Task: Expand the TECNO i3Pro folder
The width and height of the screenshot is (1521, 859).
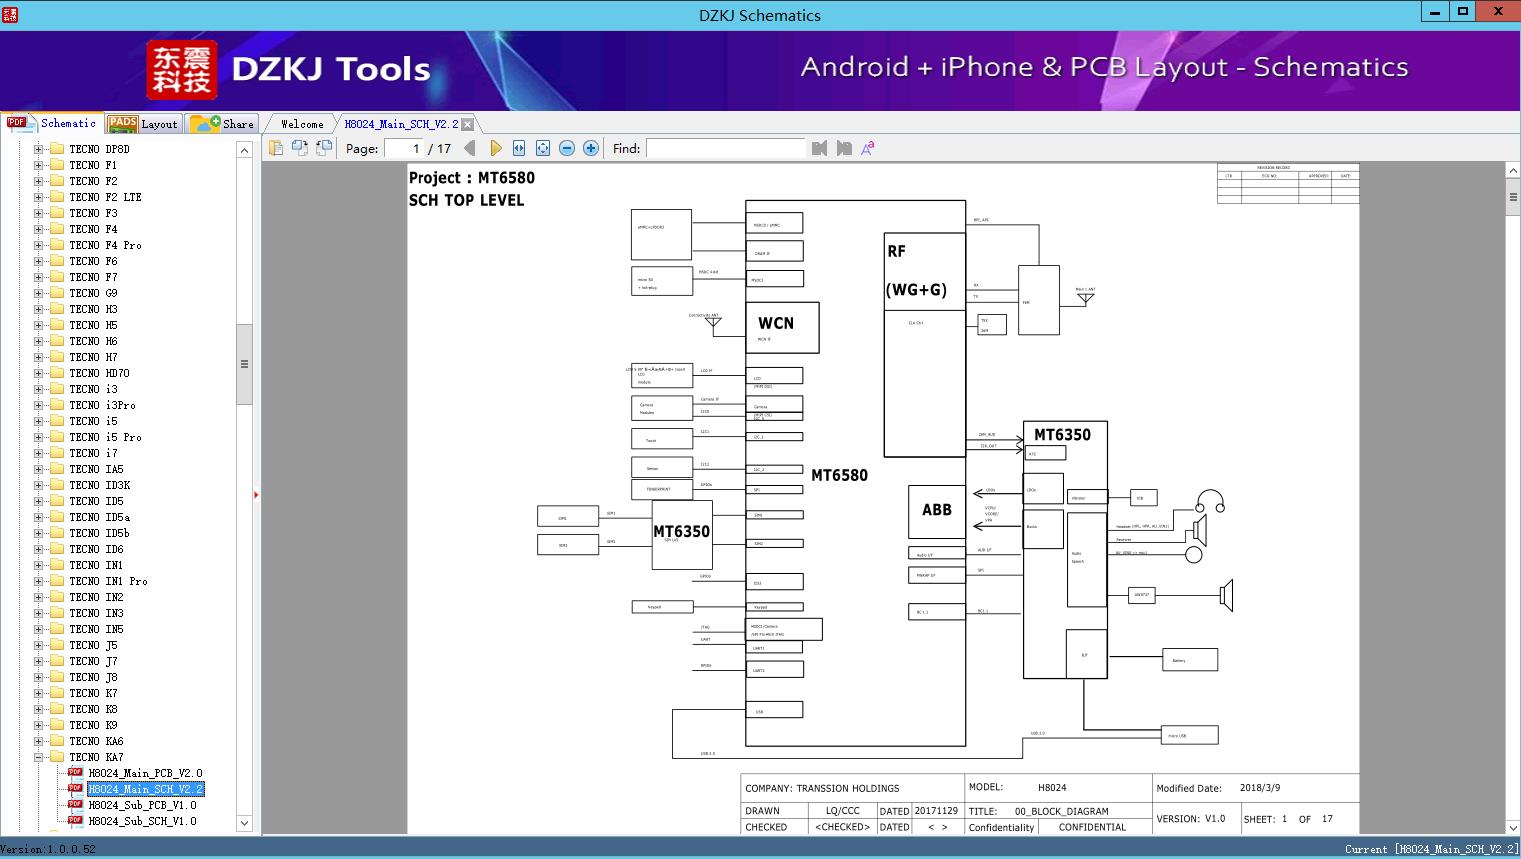Action: click(39, 405)
